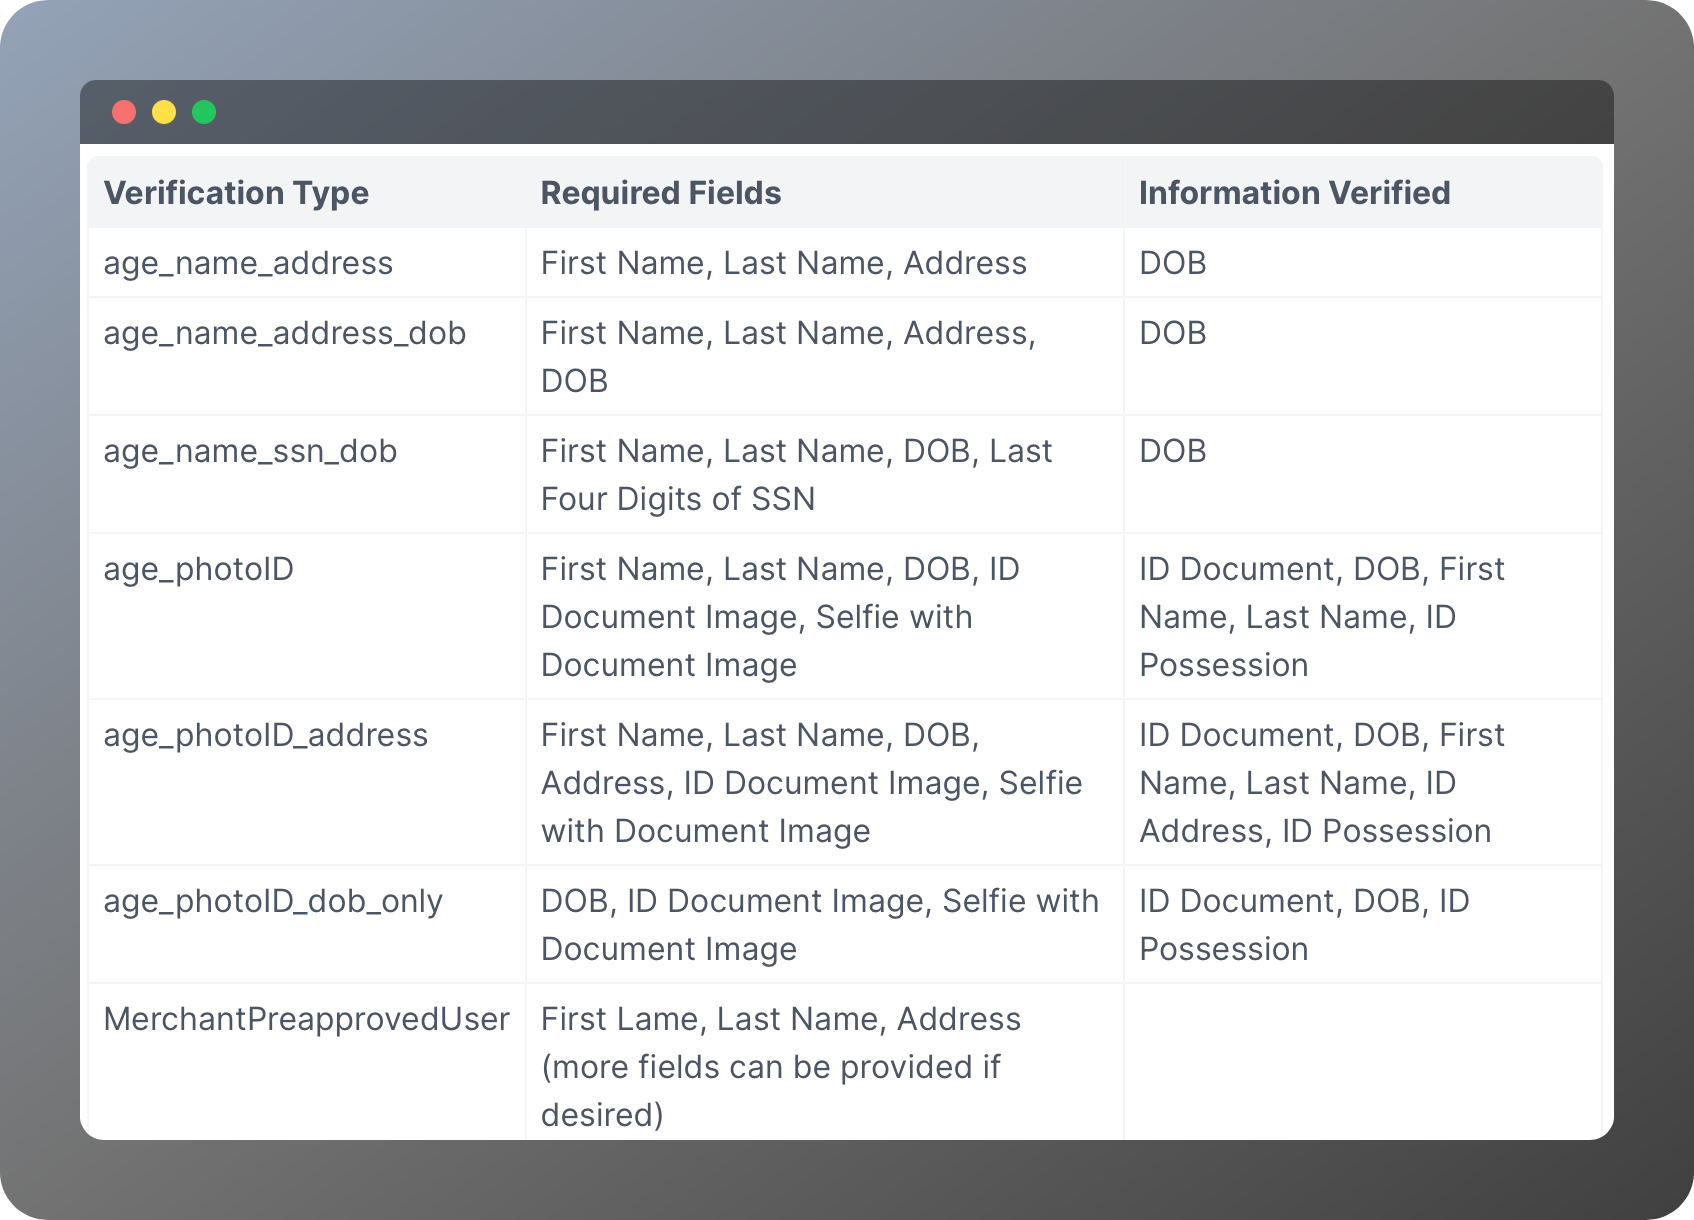
Task: Click the green maximize window dot
Action: [x=204, y=112]
